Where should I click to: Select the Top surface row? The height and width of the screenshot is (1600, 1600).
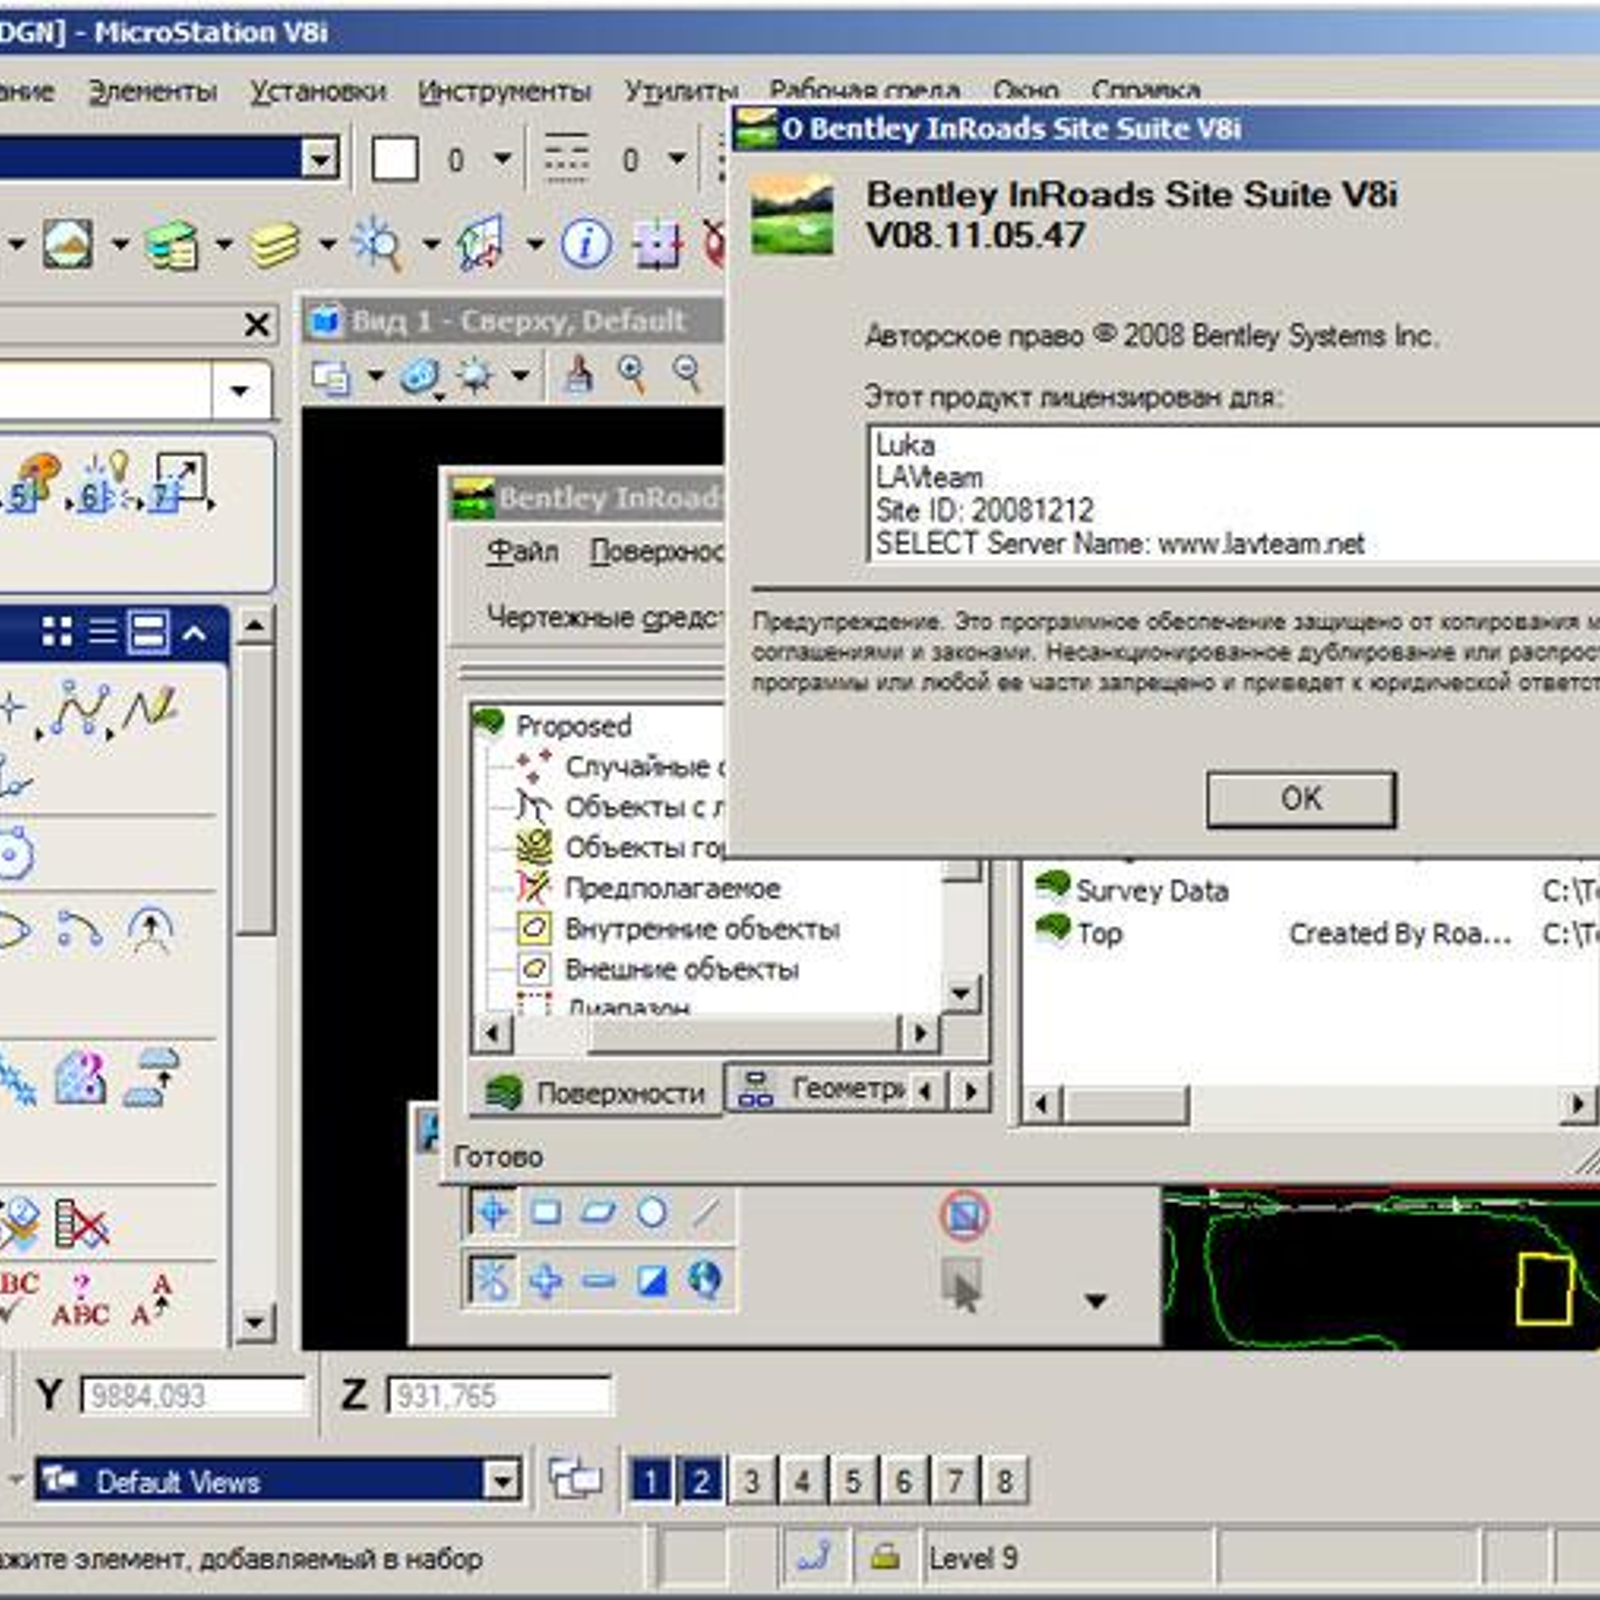pyautogui.click(x=1100, y=933)
